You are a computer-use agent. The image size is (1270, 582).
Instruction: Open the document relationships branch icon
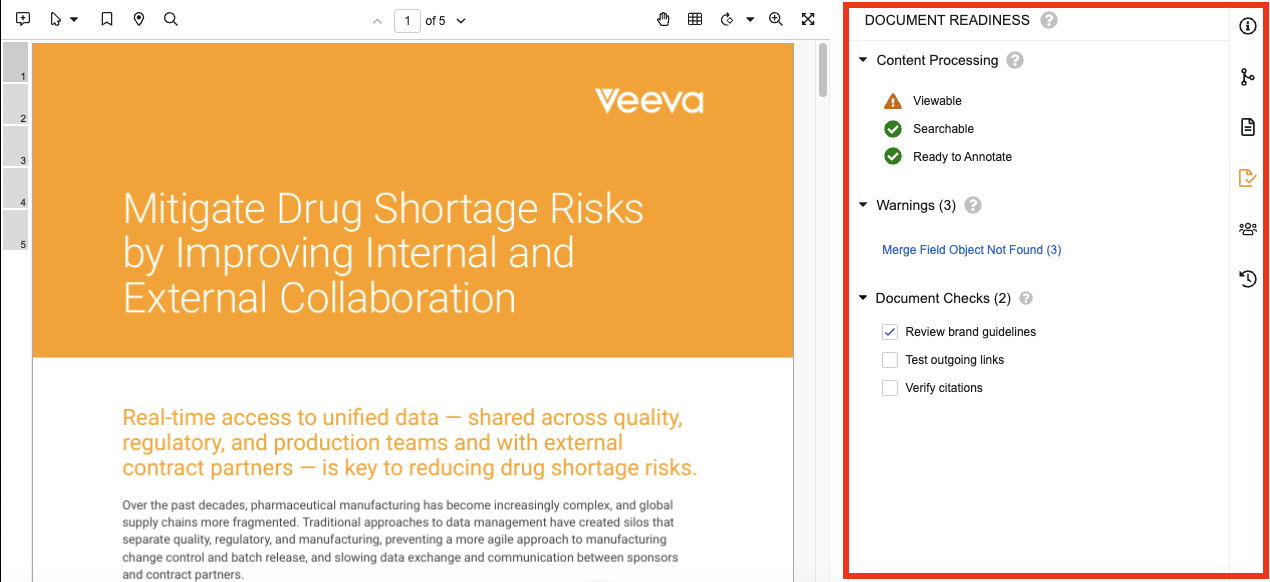coord(1248,77)
